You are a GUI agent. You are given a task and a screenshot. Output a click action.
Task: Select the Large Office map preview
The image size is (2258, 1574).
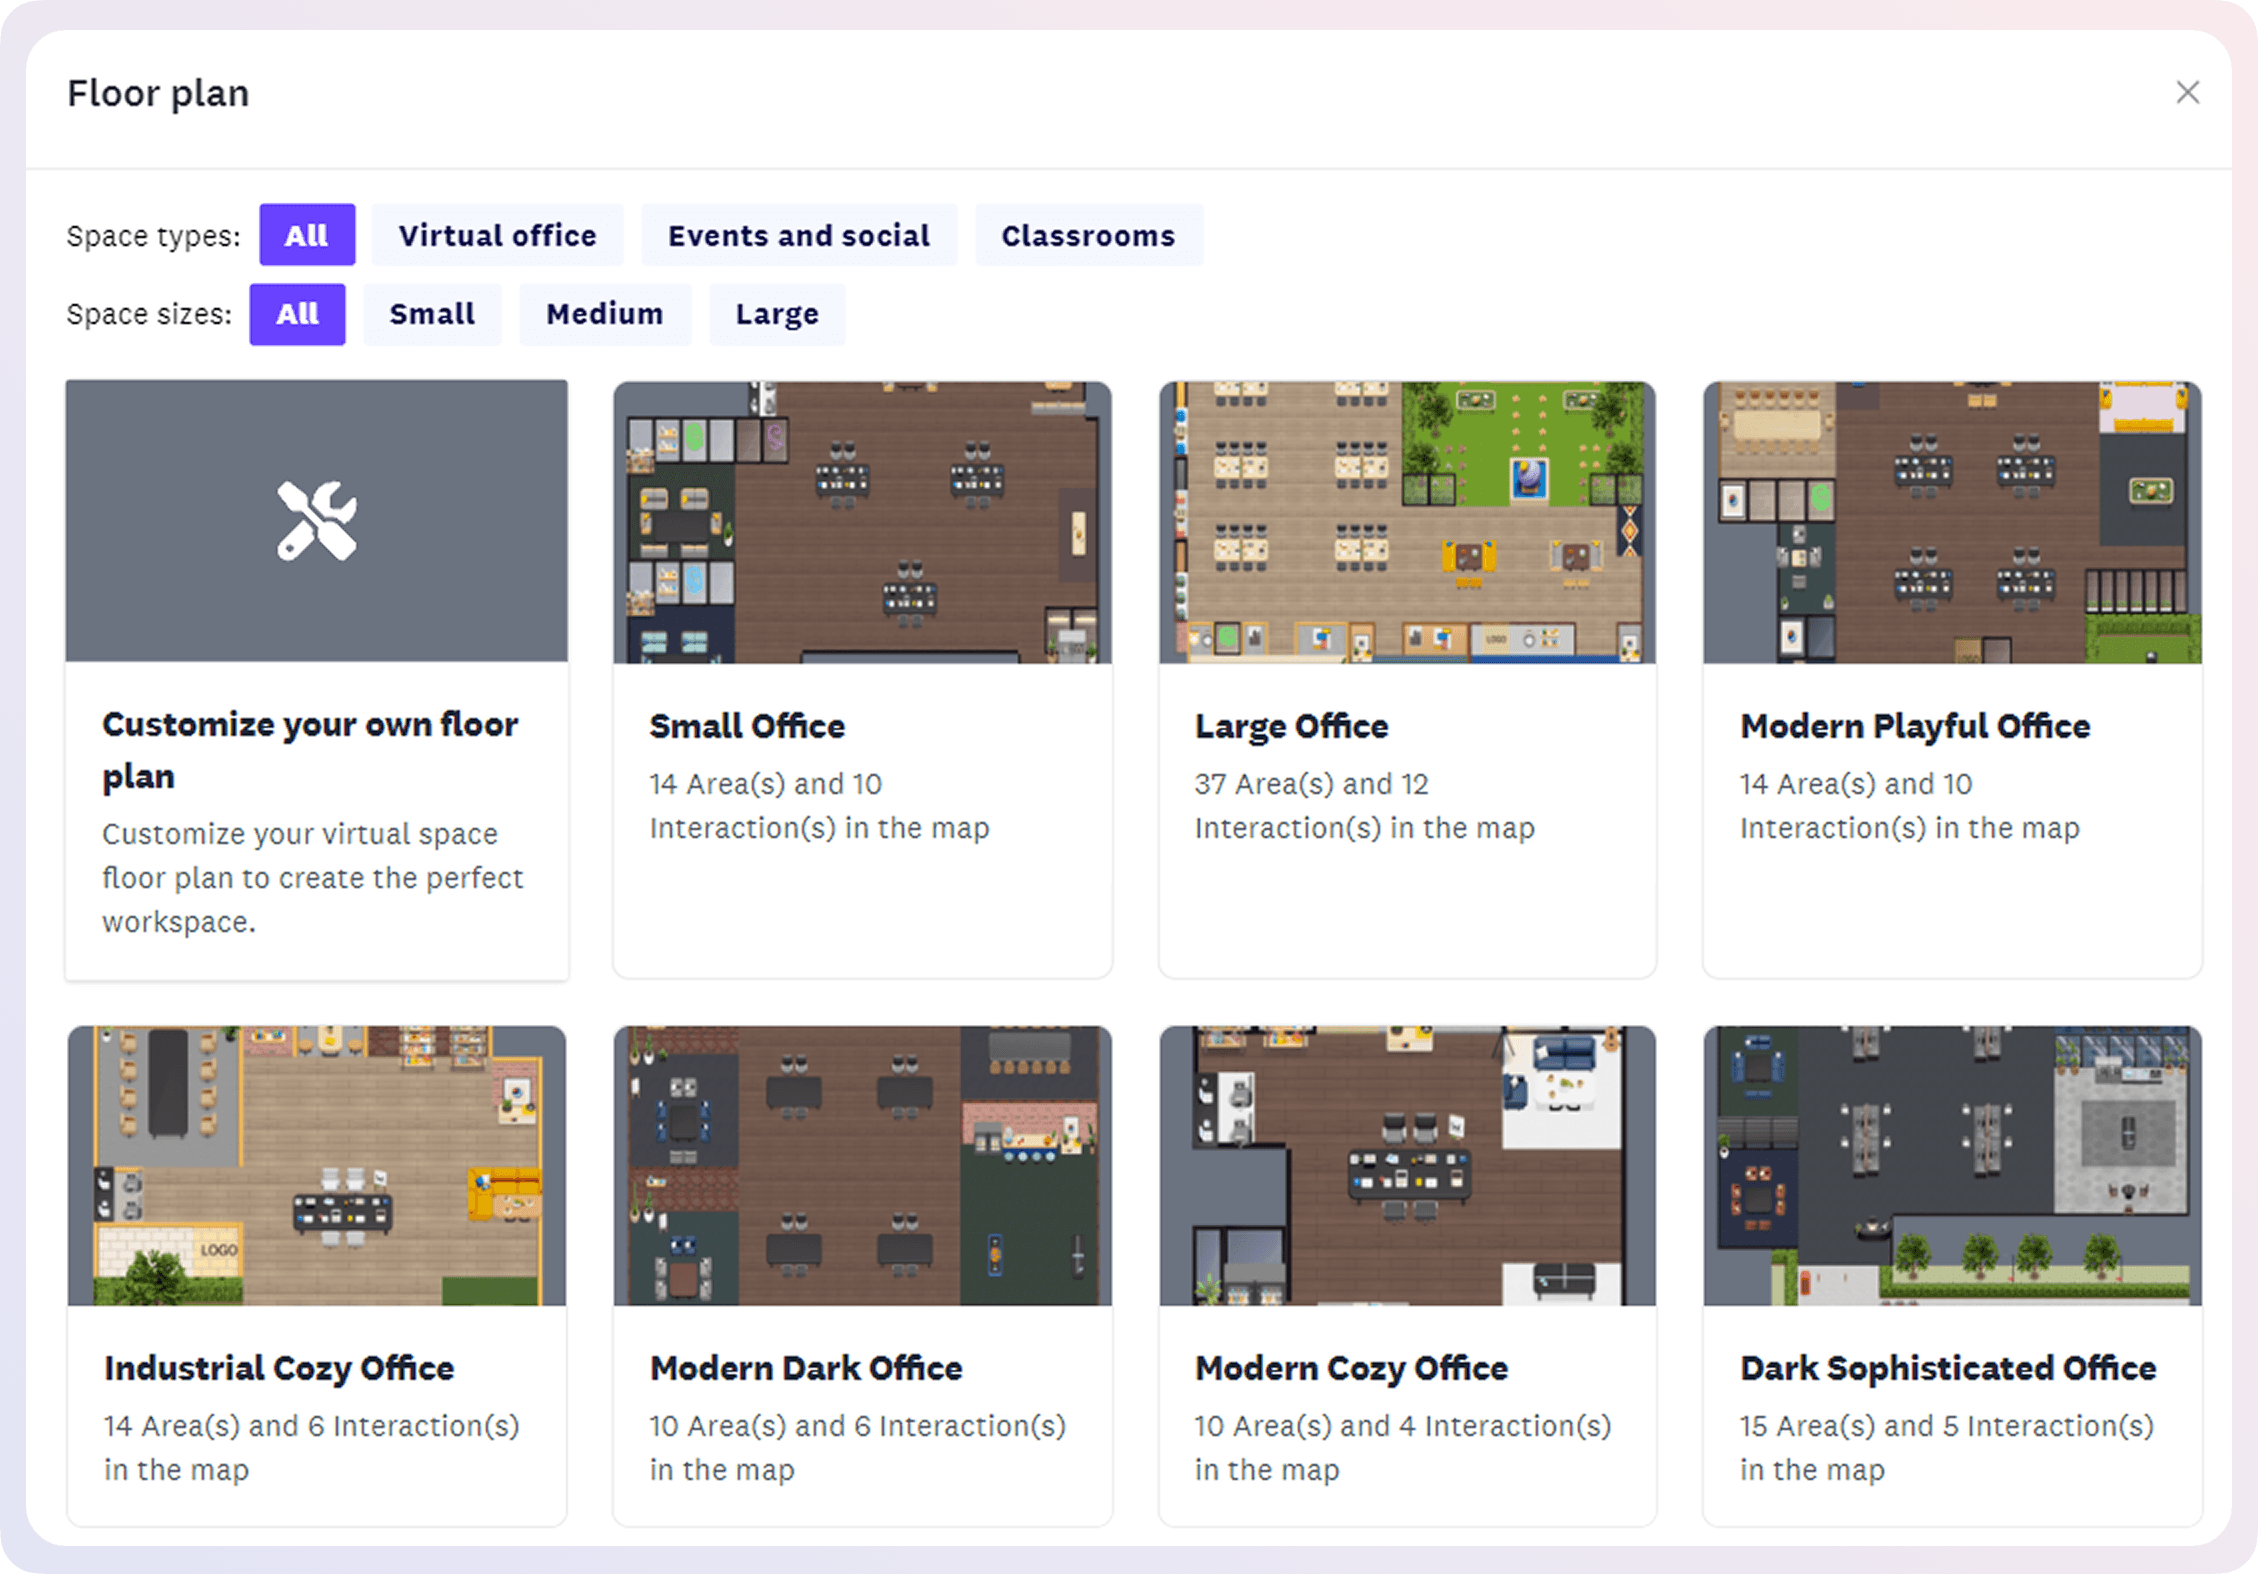click(x=1407, y=522)
